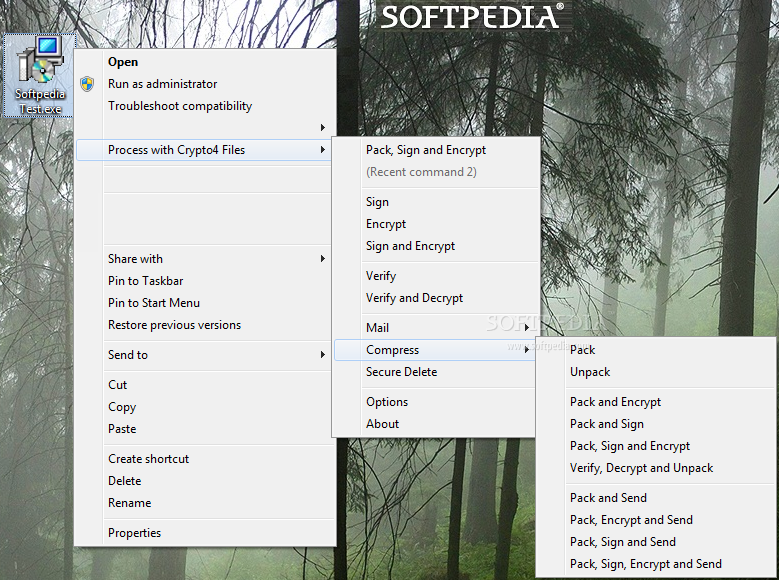Viewport: 779px width, 580px height.
Task: Expand the unlabeled submenu arrow below Troubleshoot compatibility
Action: 323,128
